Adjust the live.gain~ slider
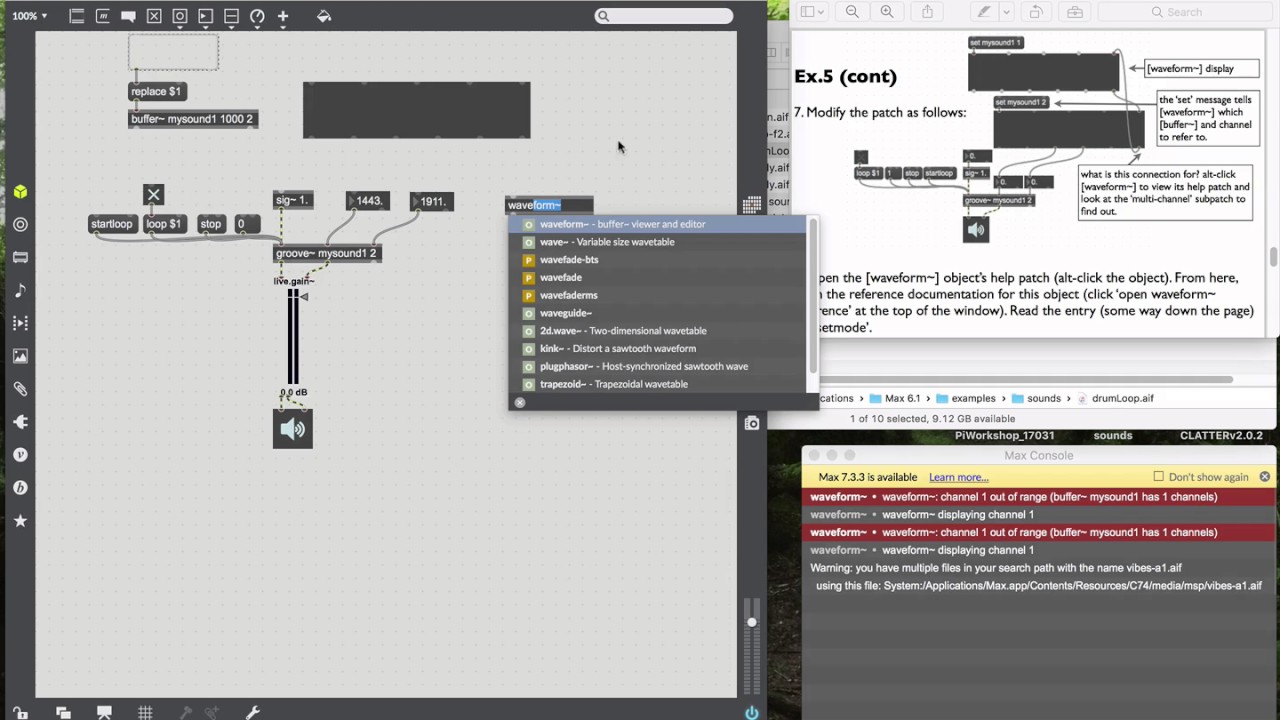 (x=293, y=338)
